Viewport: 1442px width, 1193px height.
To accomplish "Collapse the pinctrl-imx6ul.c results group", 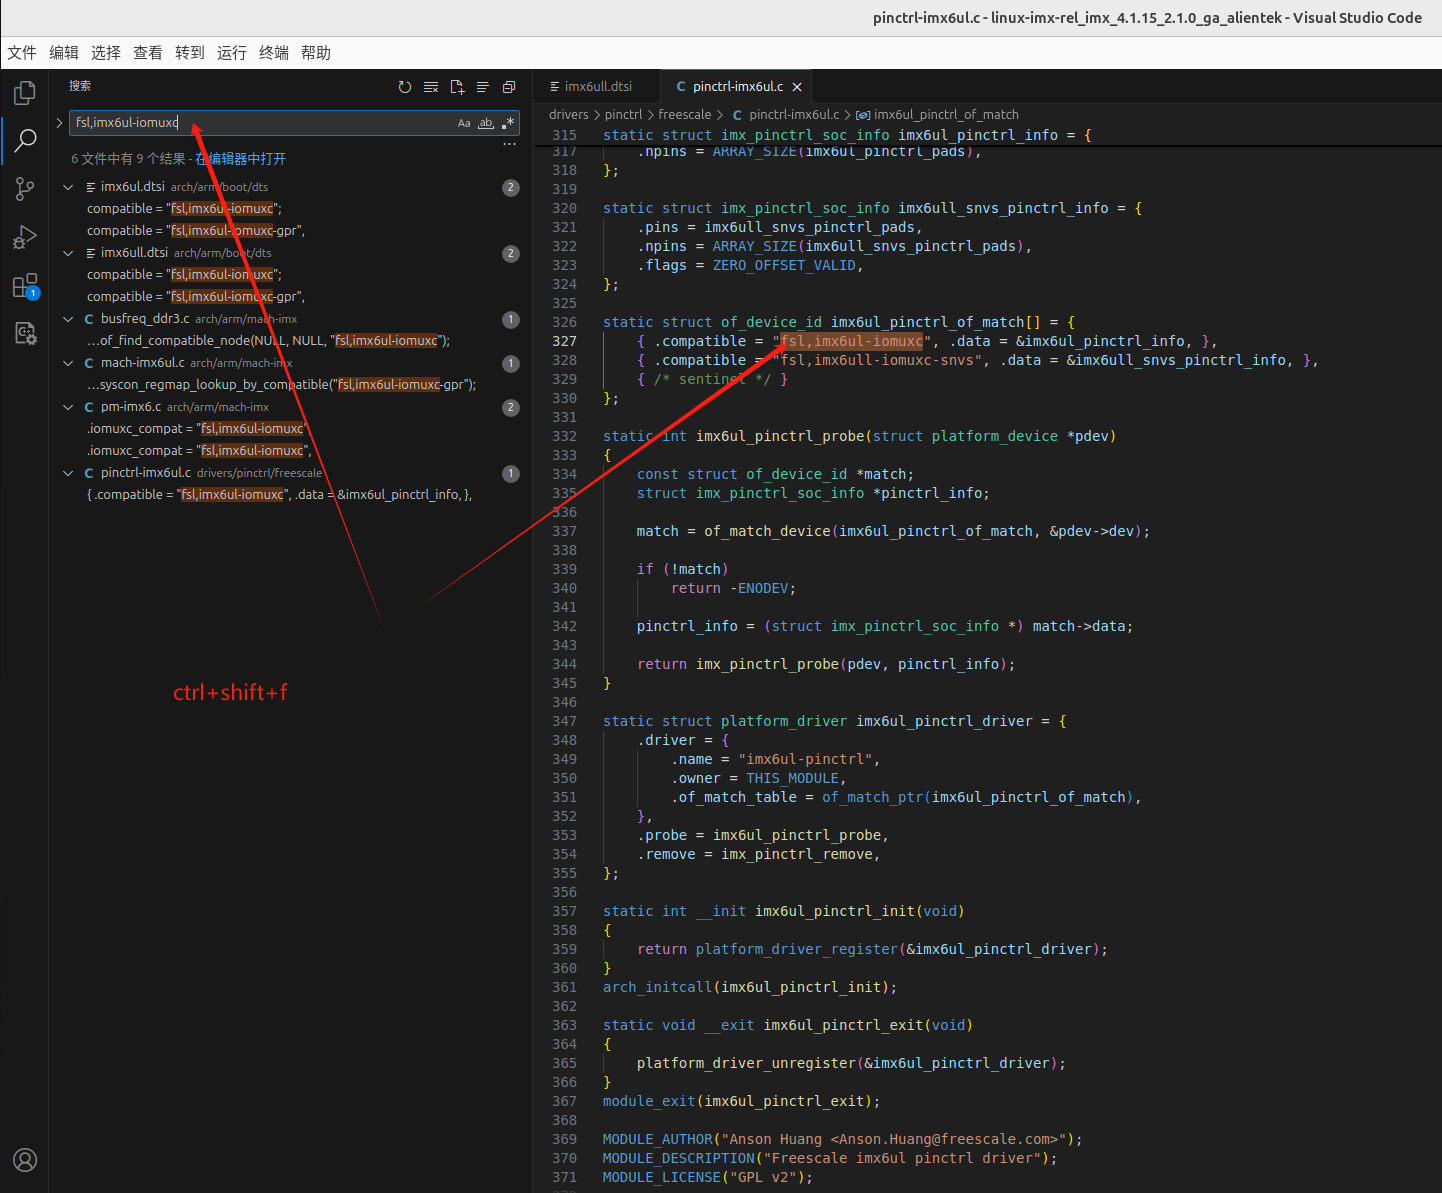I will [68, 473].
